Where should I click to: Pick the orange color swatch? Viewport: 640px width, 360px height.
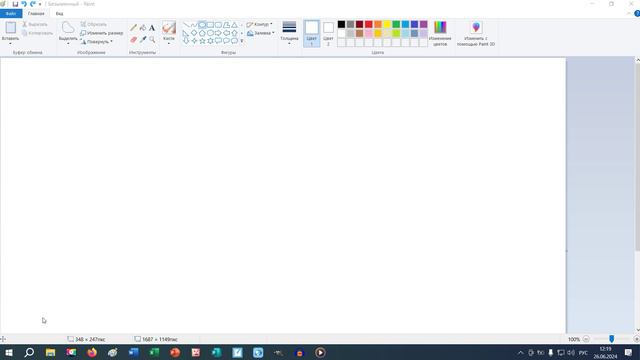coord(378,24)
